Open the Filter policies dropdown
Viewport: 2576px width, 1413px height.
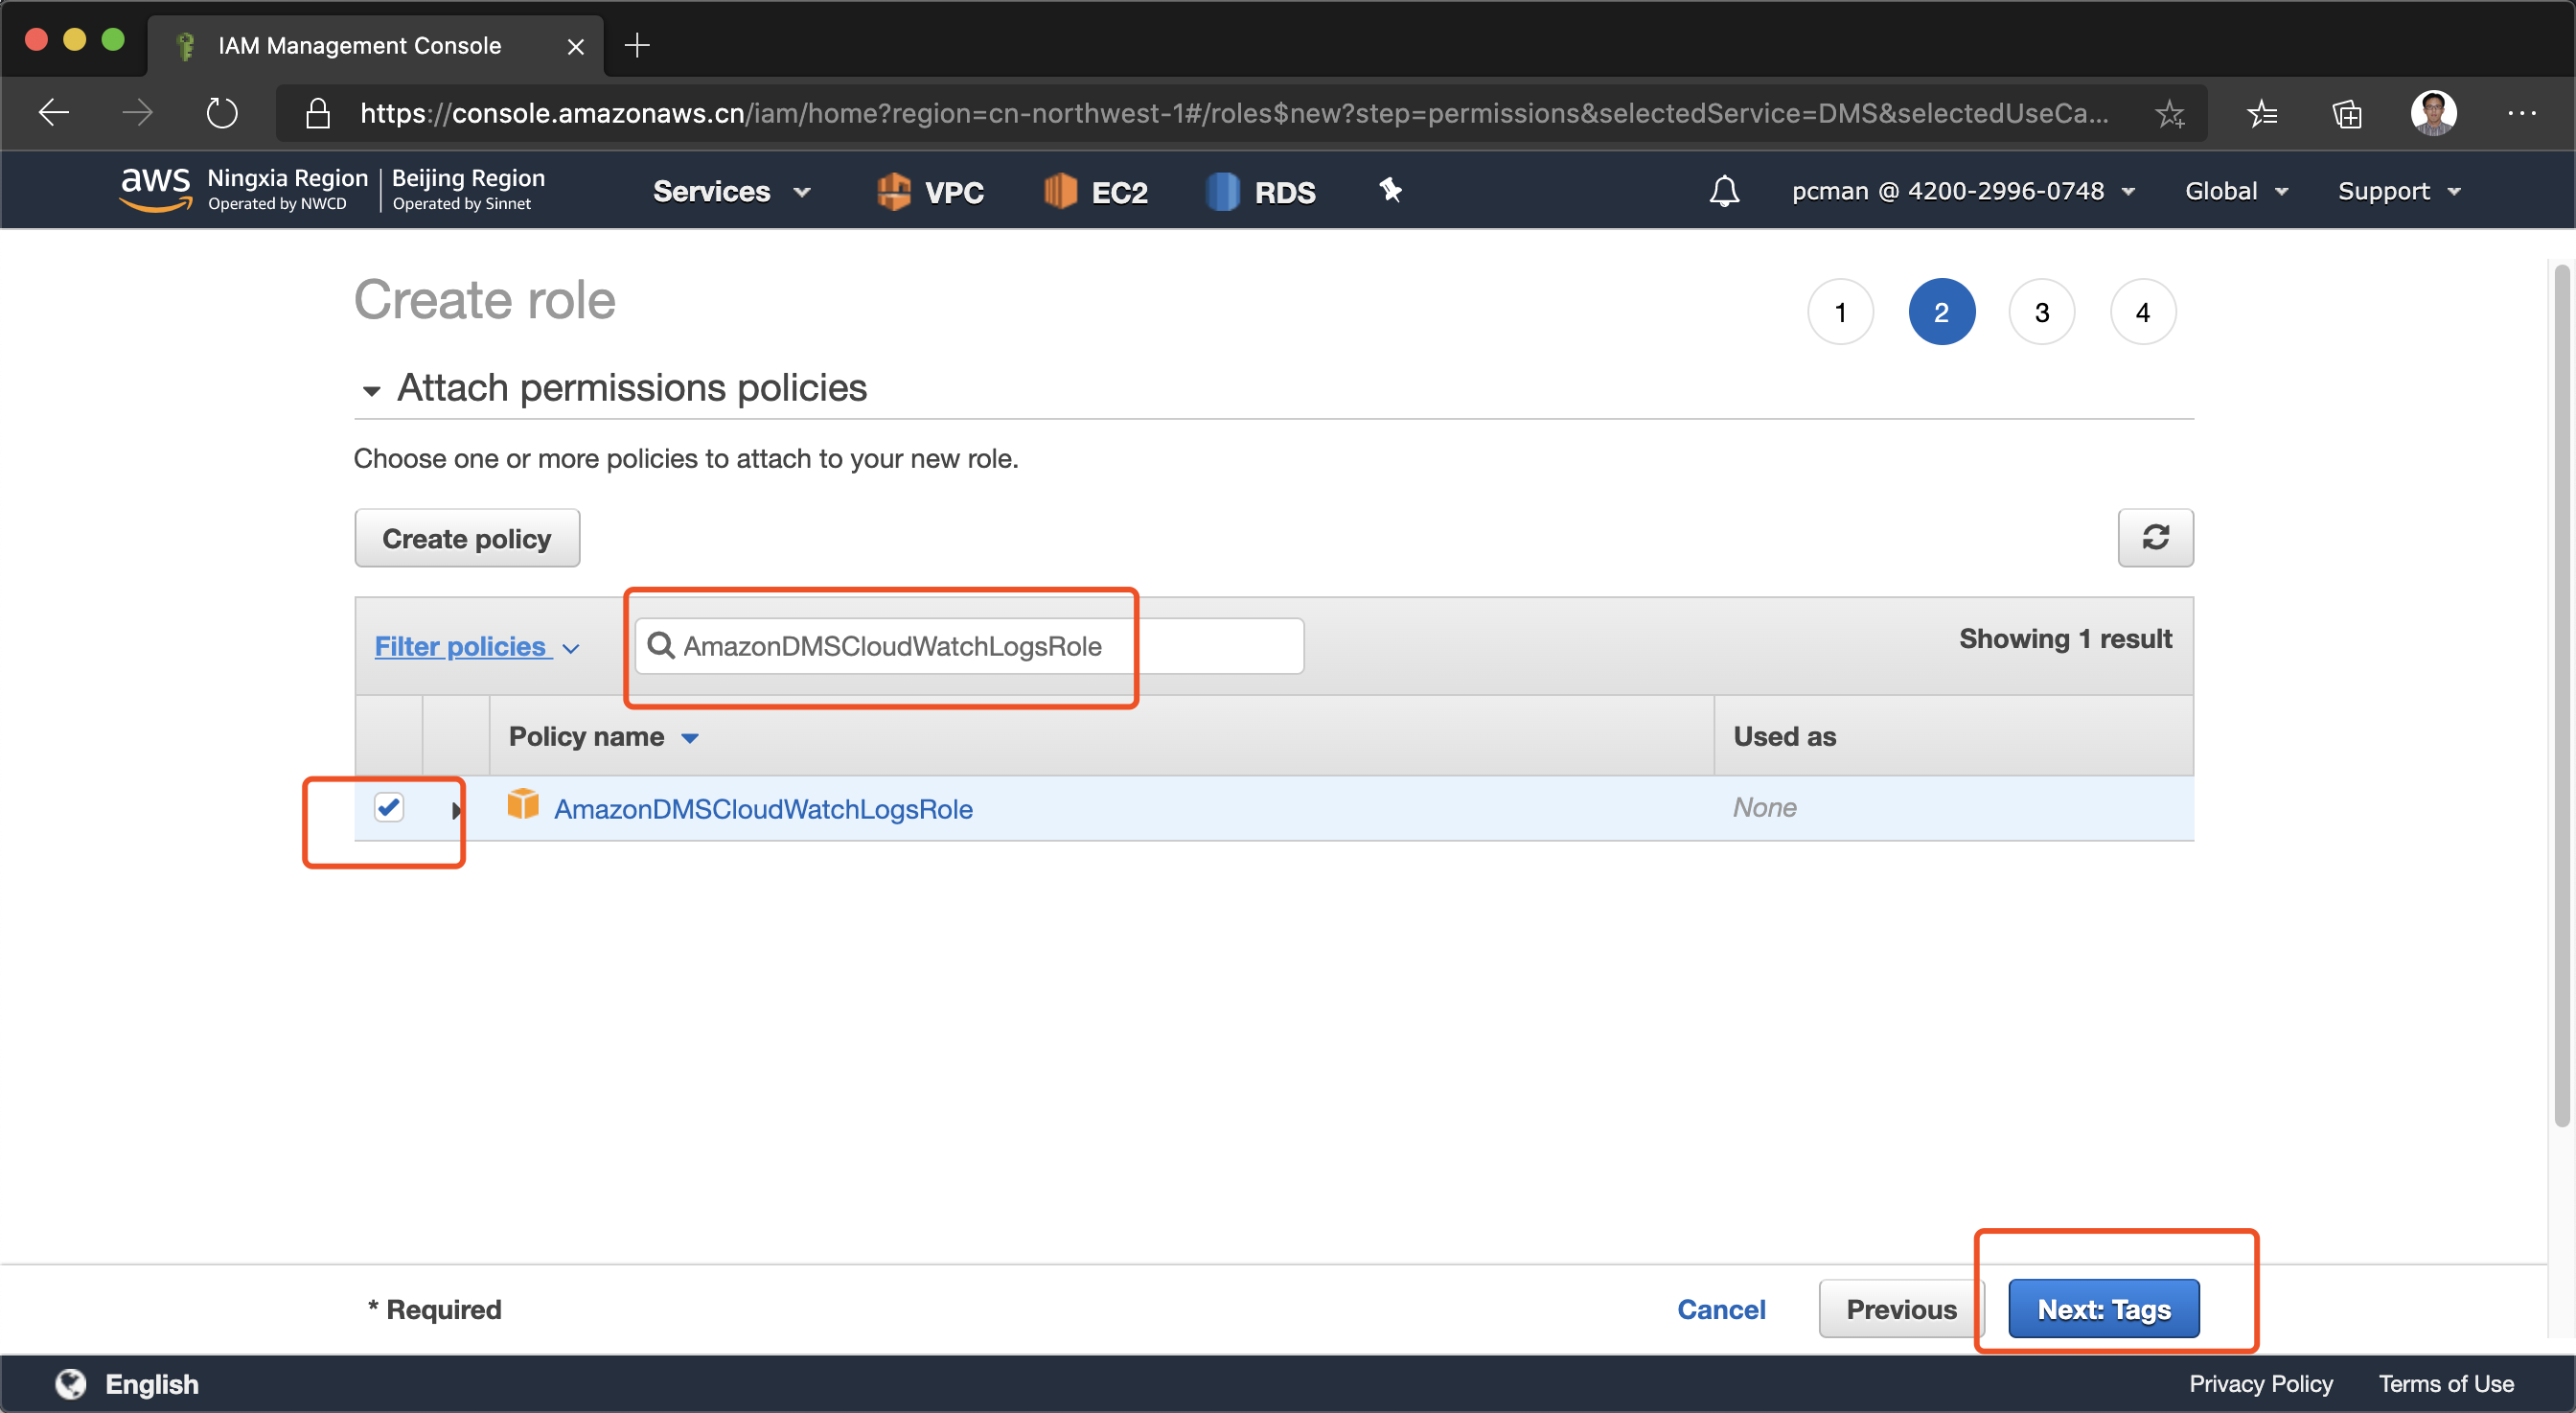[x=476, y=646]
